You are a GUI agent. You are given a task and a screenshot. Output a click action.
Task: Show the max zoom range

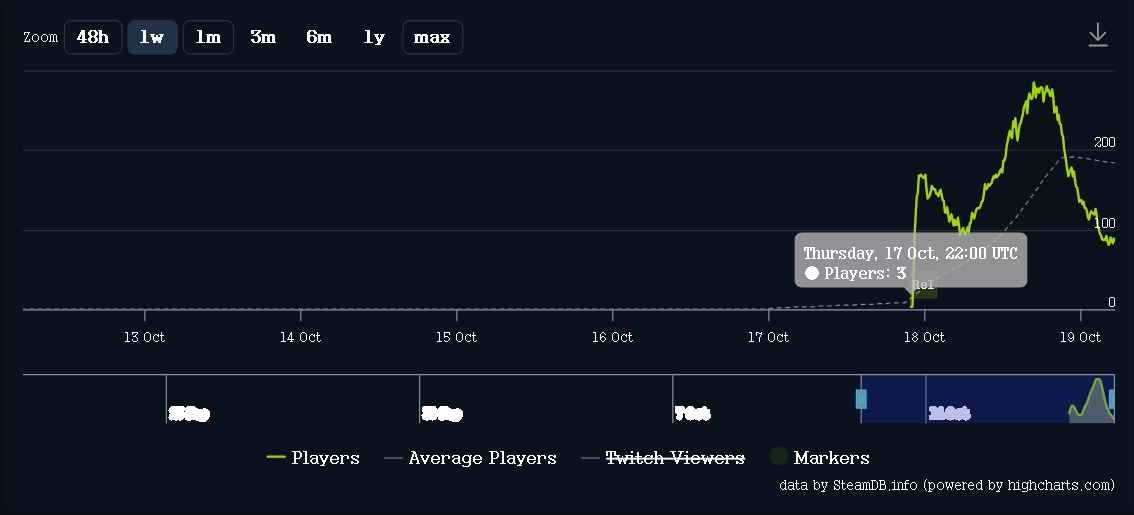pos(432,38)
